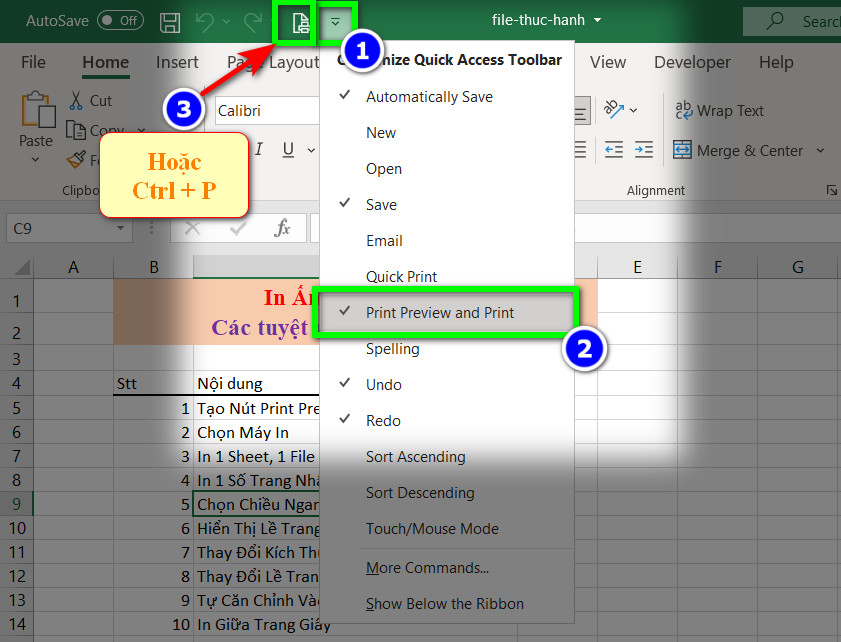The image size is (841, 642).
Task: Click Show Below the Ribbon option
Action: 445,603
